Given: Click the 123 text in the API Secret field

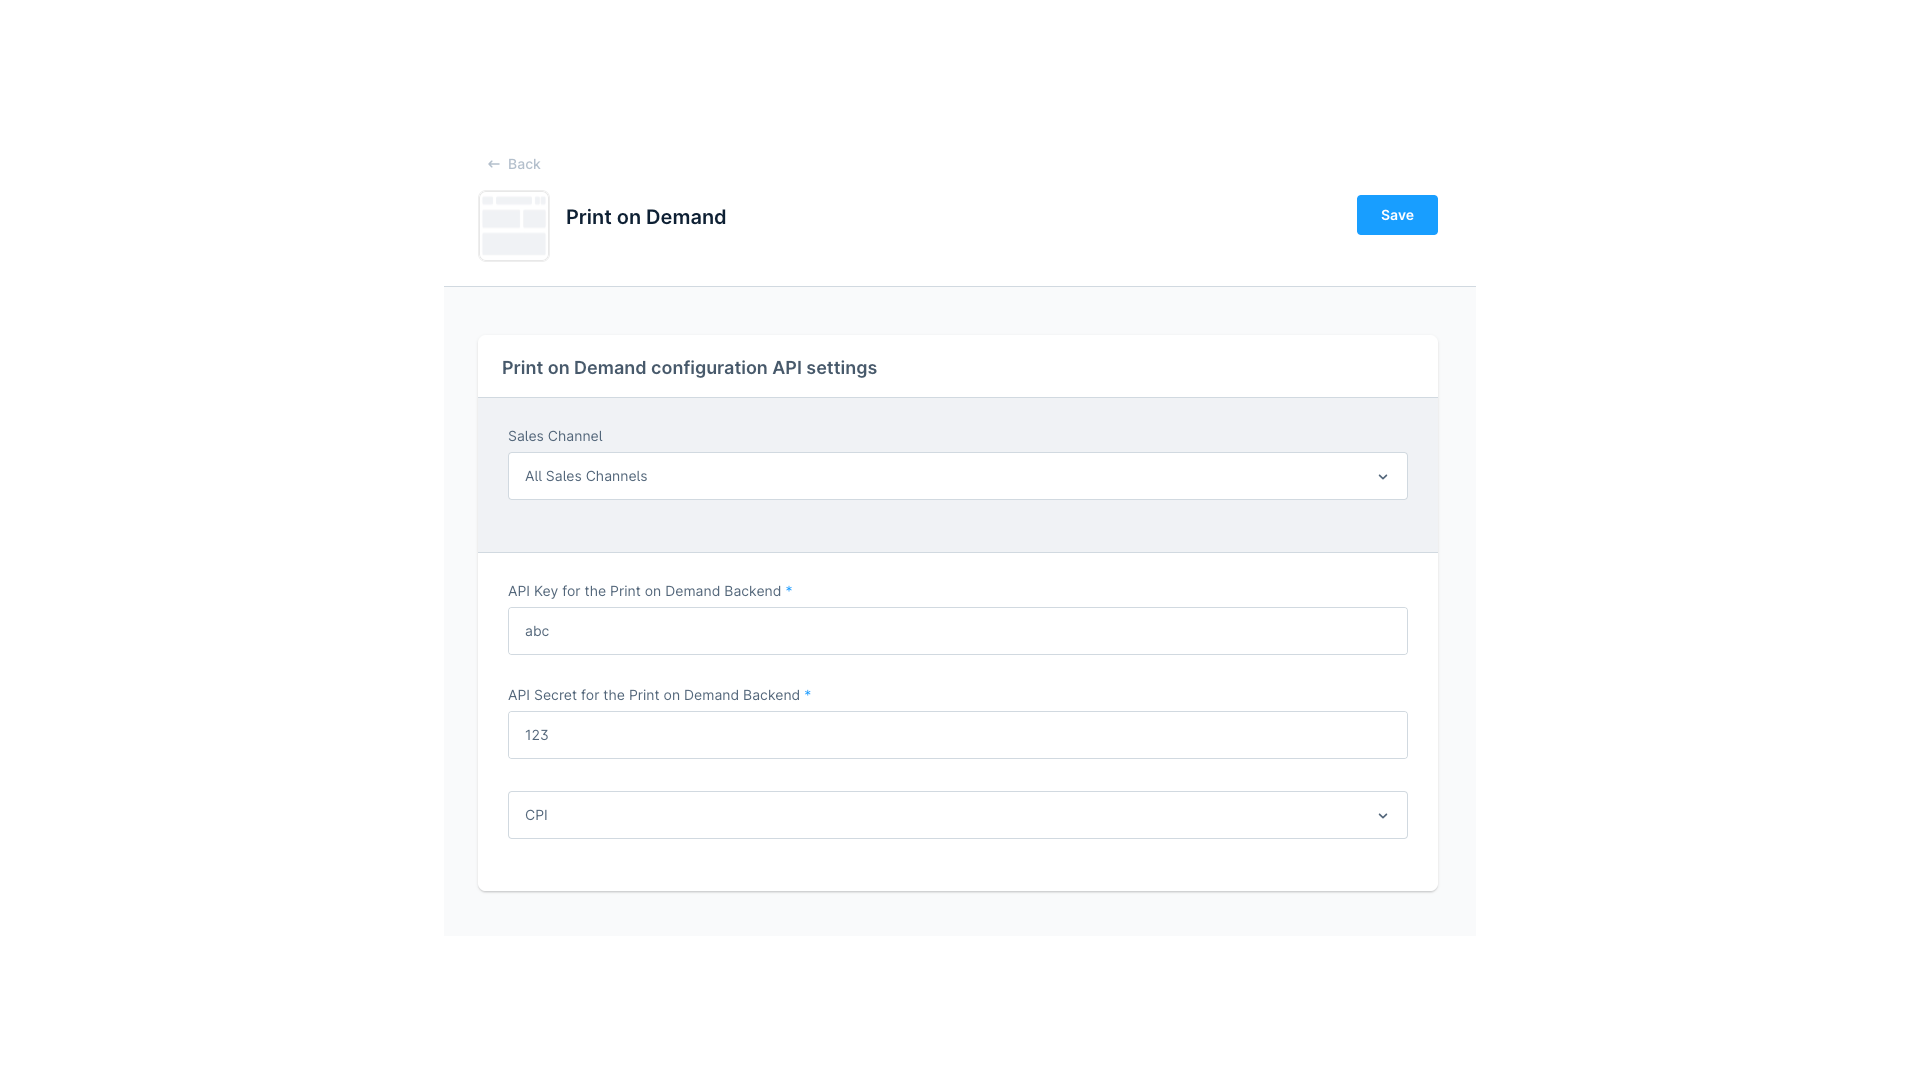Looking at the screenshot, I should (537, 735).
